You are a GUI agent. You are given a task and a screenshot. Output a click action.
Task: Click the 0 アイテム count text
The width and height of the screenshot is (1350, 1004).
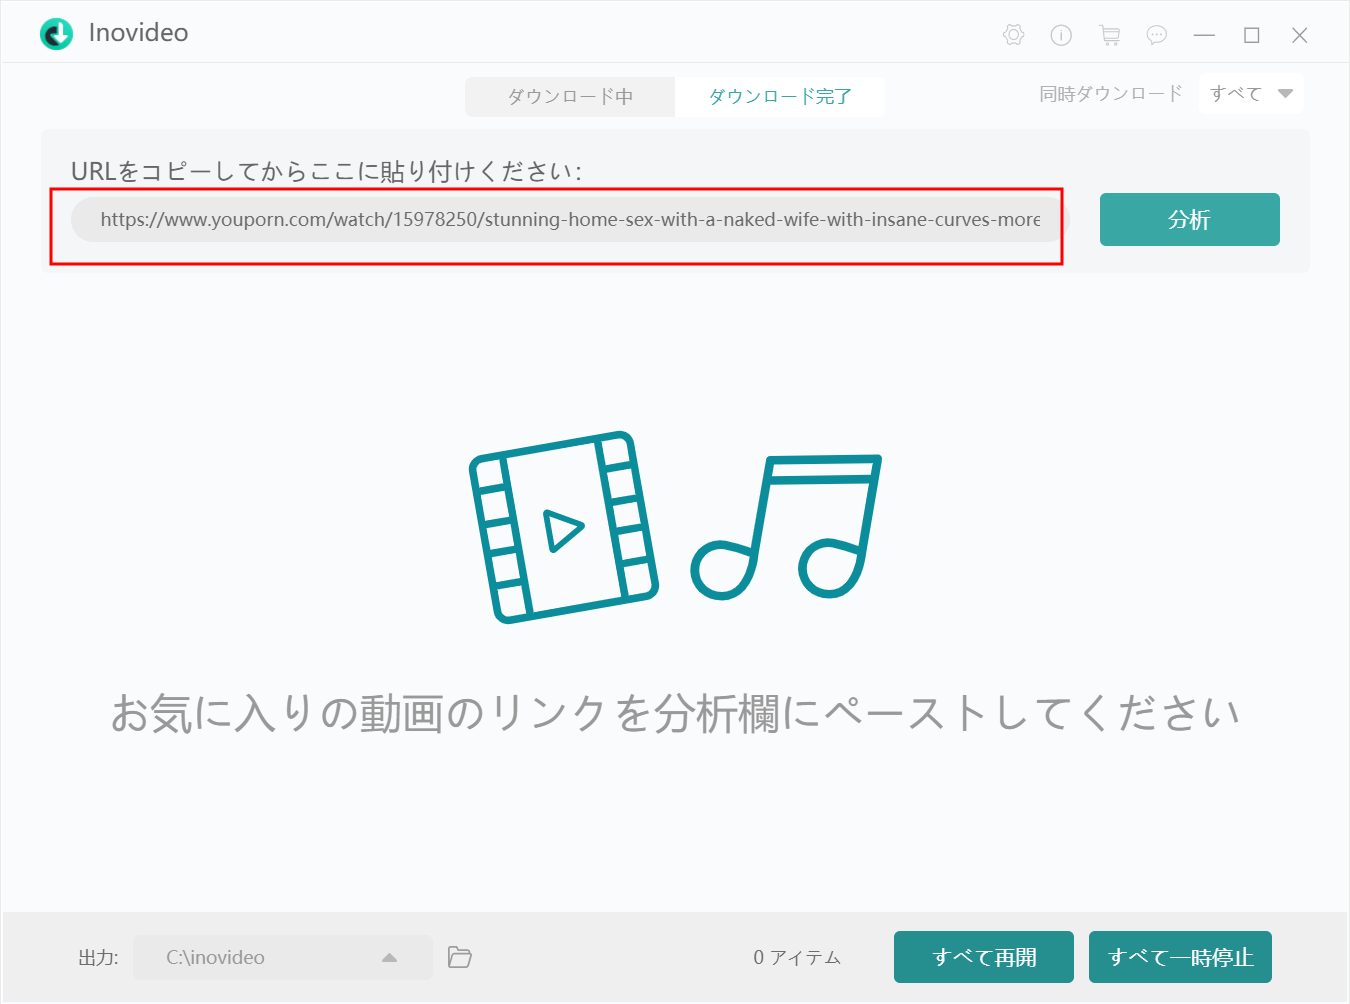pos(797,957)
